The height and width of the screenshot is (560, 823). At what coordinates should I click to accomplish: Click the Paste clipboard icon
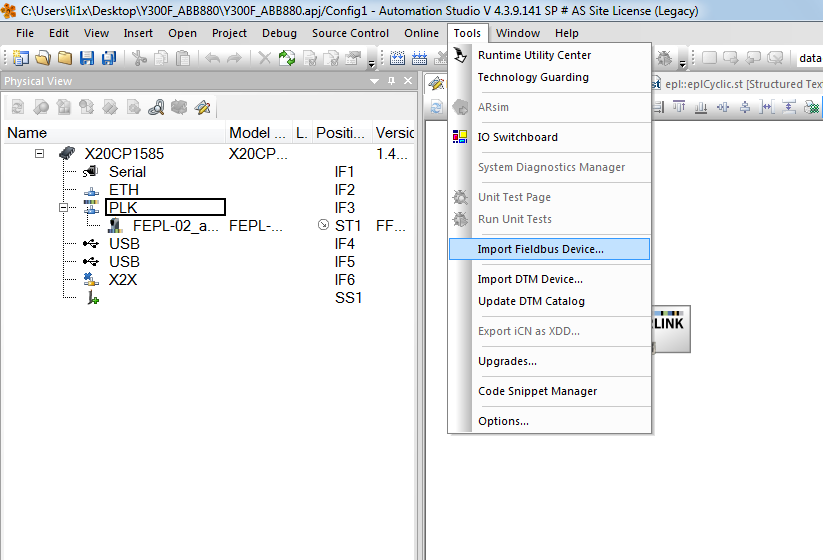pyautogui.click(x=183, y=58)
